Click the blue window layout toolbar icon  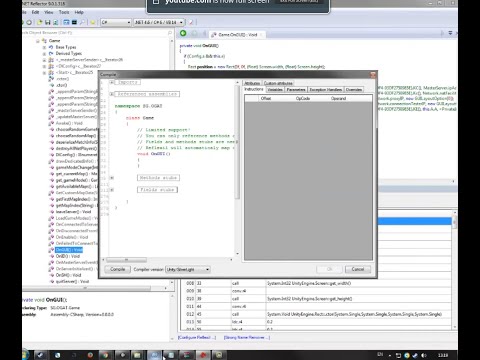tap(66, 22)
